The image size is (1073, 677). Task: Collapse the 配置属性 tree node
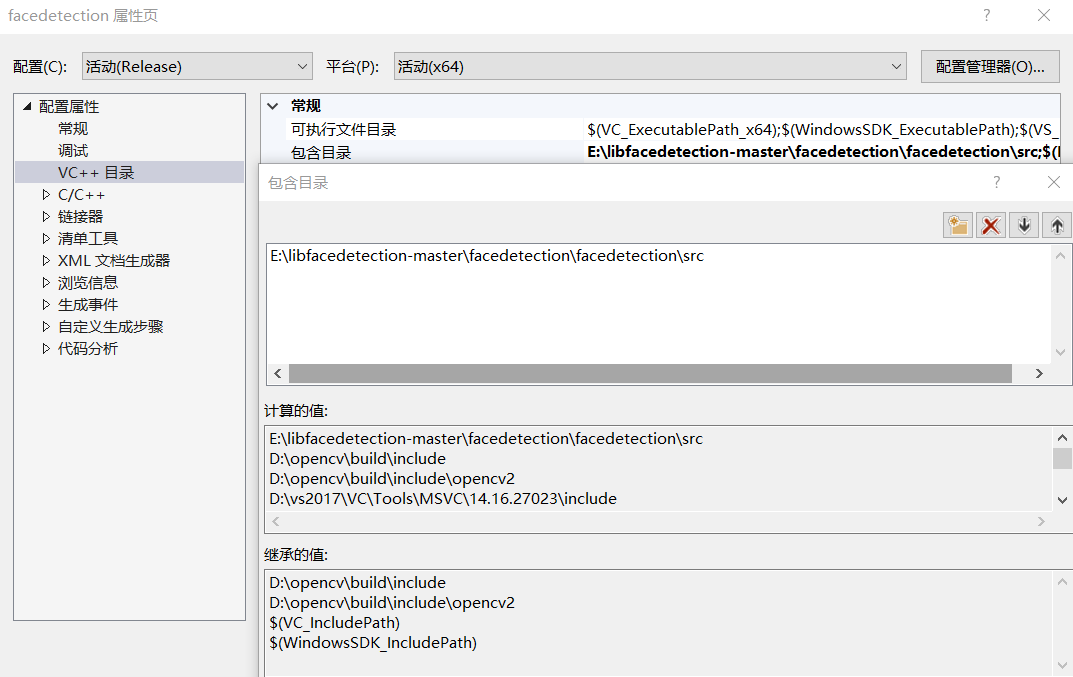point(27,106)
